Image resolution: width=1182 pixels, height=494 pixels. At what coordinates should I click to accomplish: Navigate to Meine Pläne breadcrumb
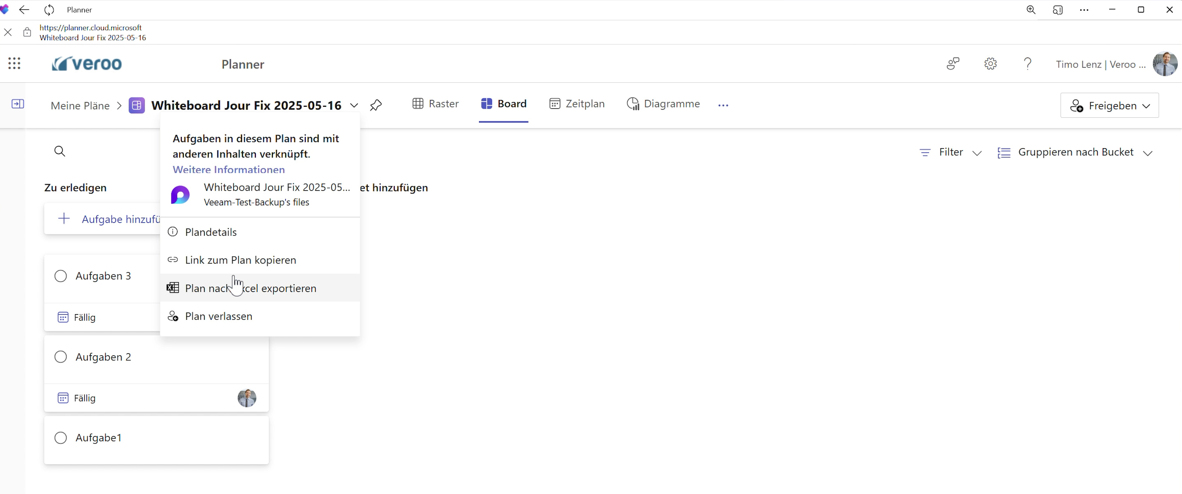tap(80, 105)
